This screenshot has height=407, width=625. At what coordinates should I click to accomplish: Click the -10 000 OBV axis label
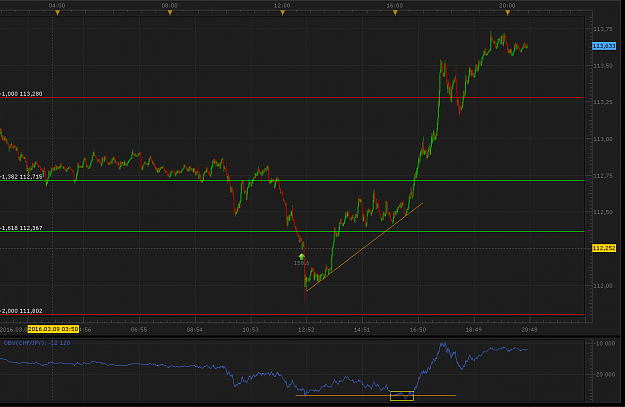[605, 343]
